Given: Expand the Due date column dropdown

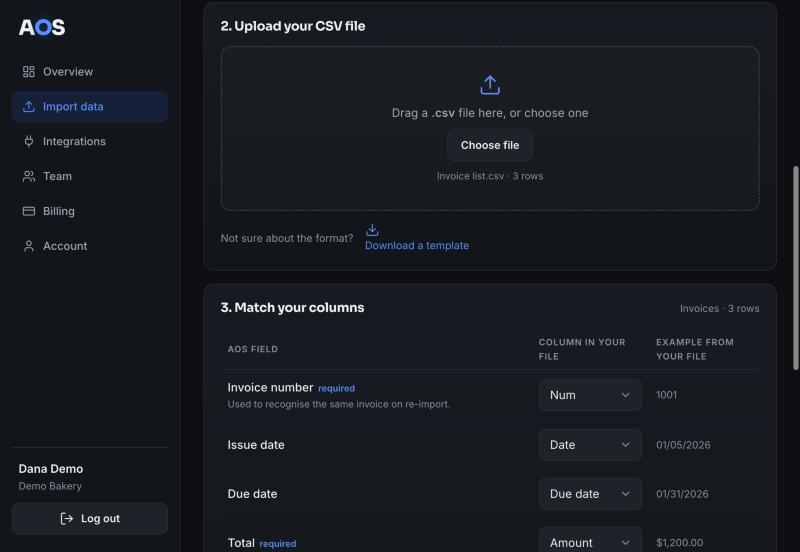Looking at the screenshot, I should (590, 494).
